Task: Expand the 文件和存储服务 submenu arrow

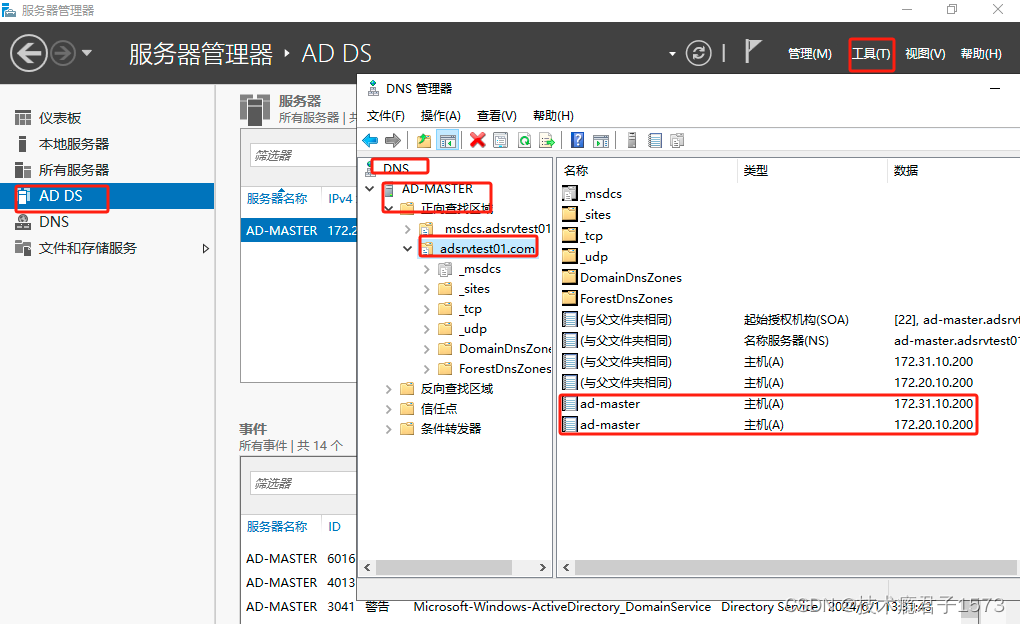Action: [206, 248]
